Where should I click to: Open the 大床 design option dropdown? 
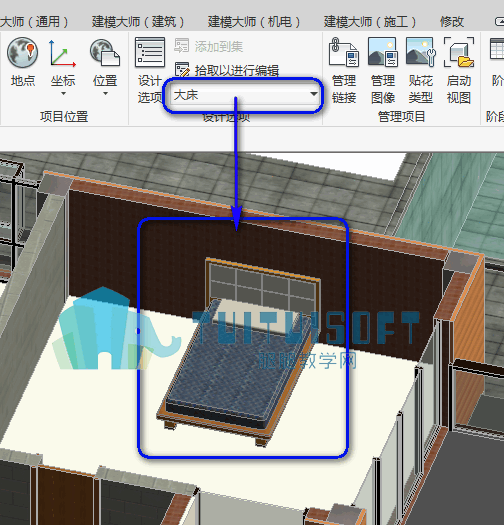245,95
